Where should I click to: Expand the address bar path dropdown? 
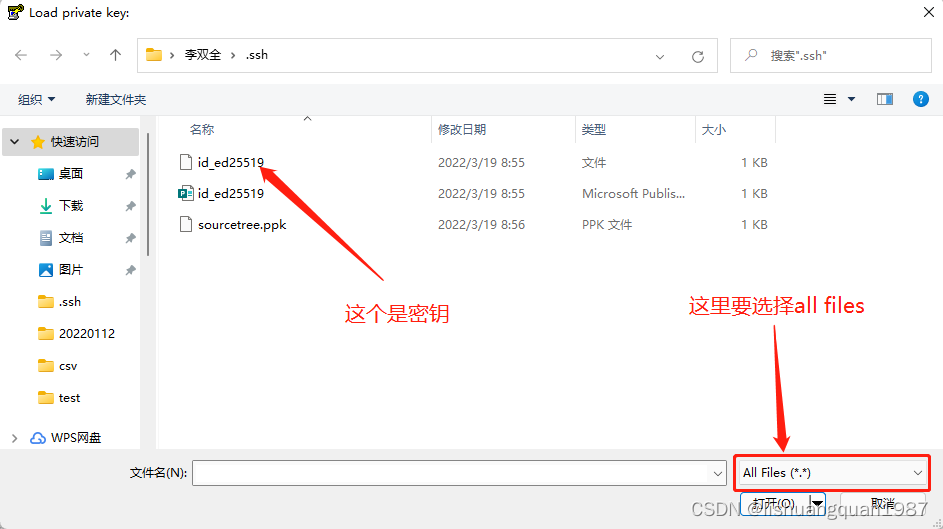(660, 56)
